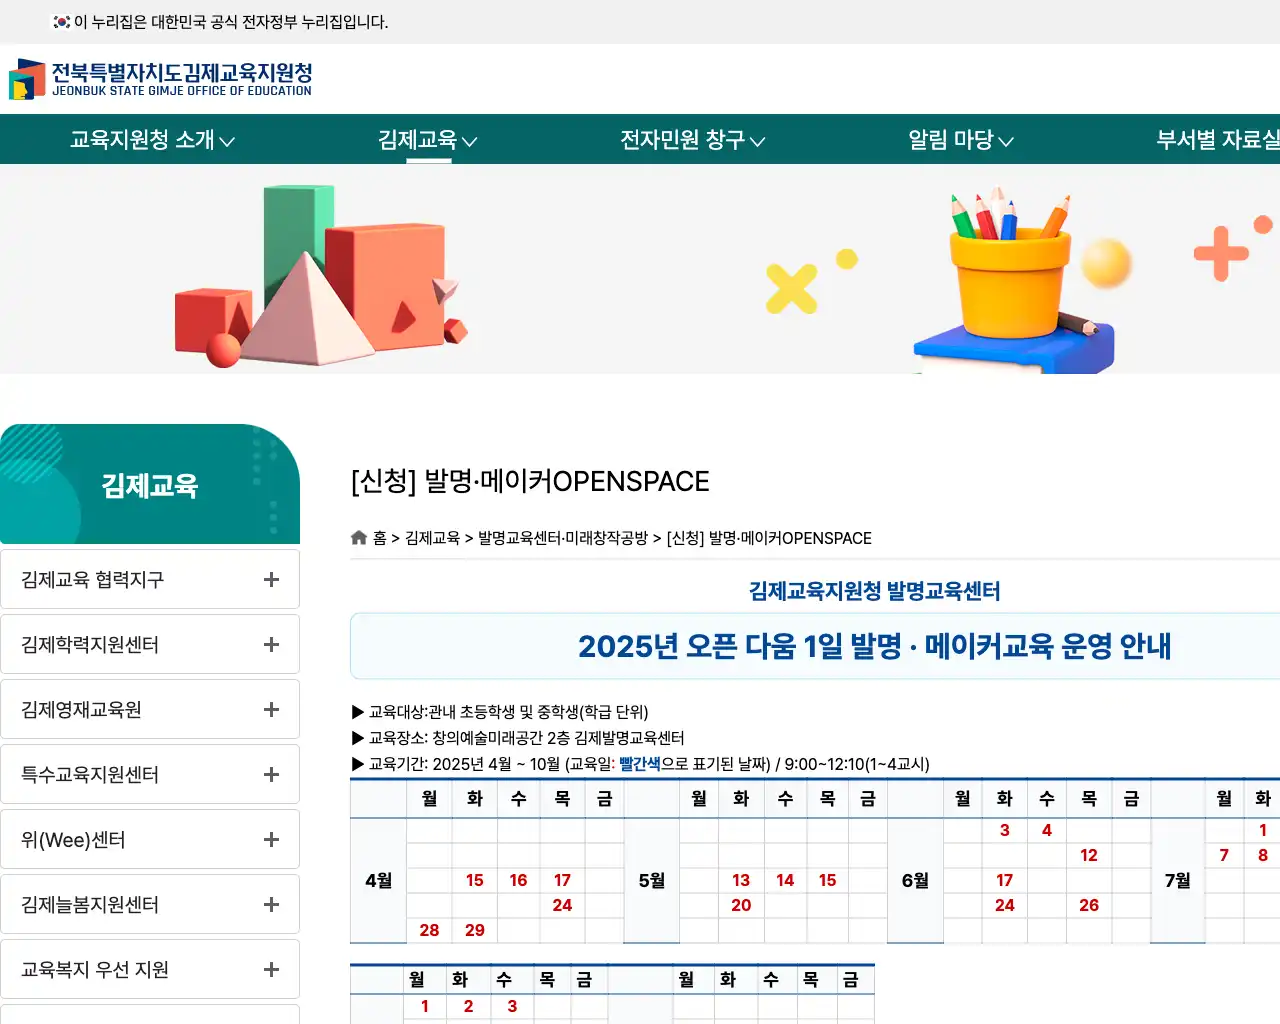1280x1024 pixels.
Task: Click date 26 in the June calendar
Action: [x=1089, y=905]
